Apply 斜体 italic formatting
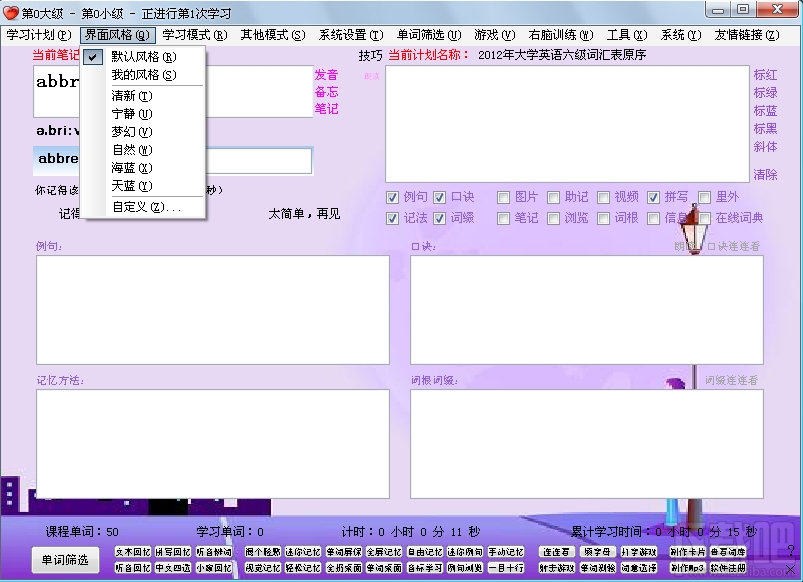This screenshot has width=803, height=582. coord(765,147)
